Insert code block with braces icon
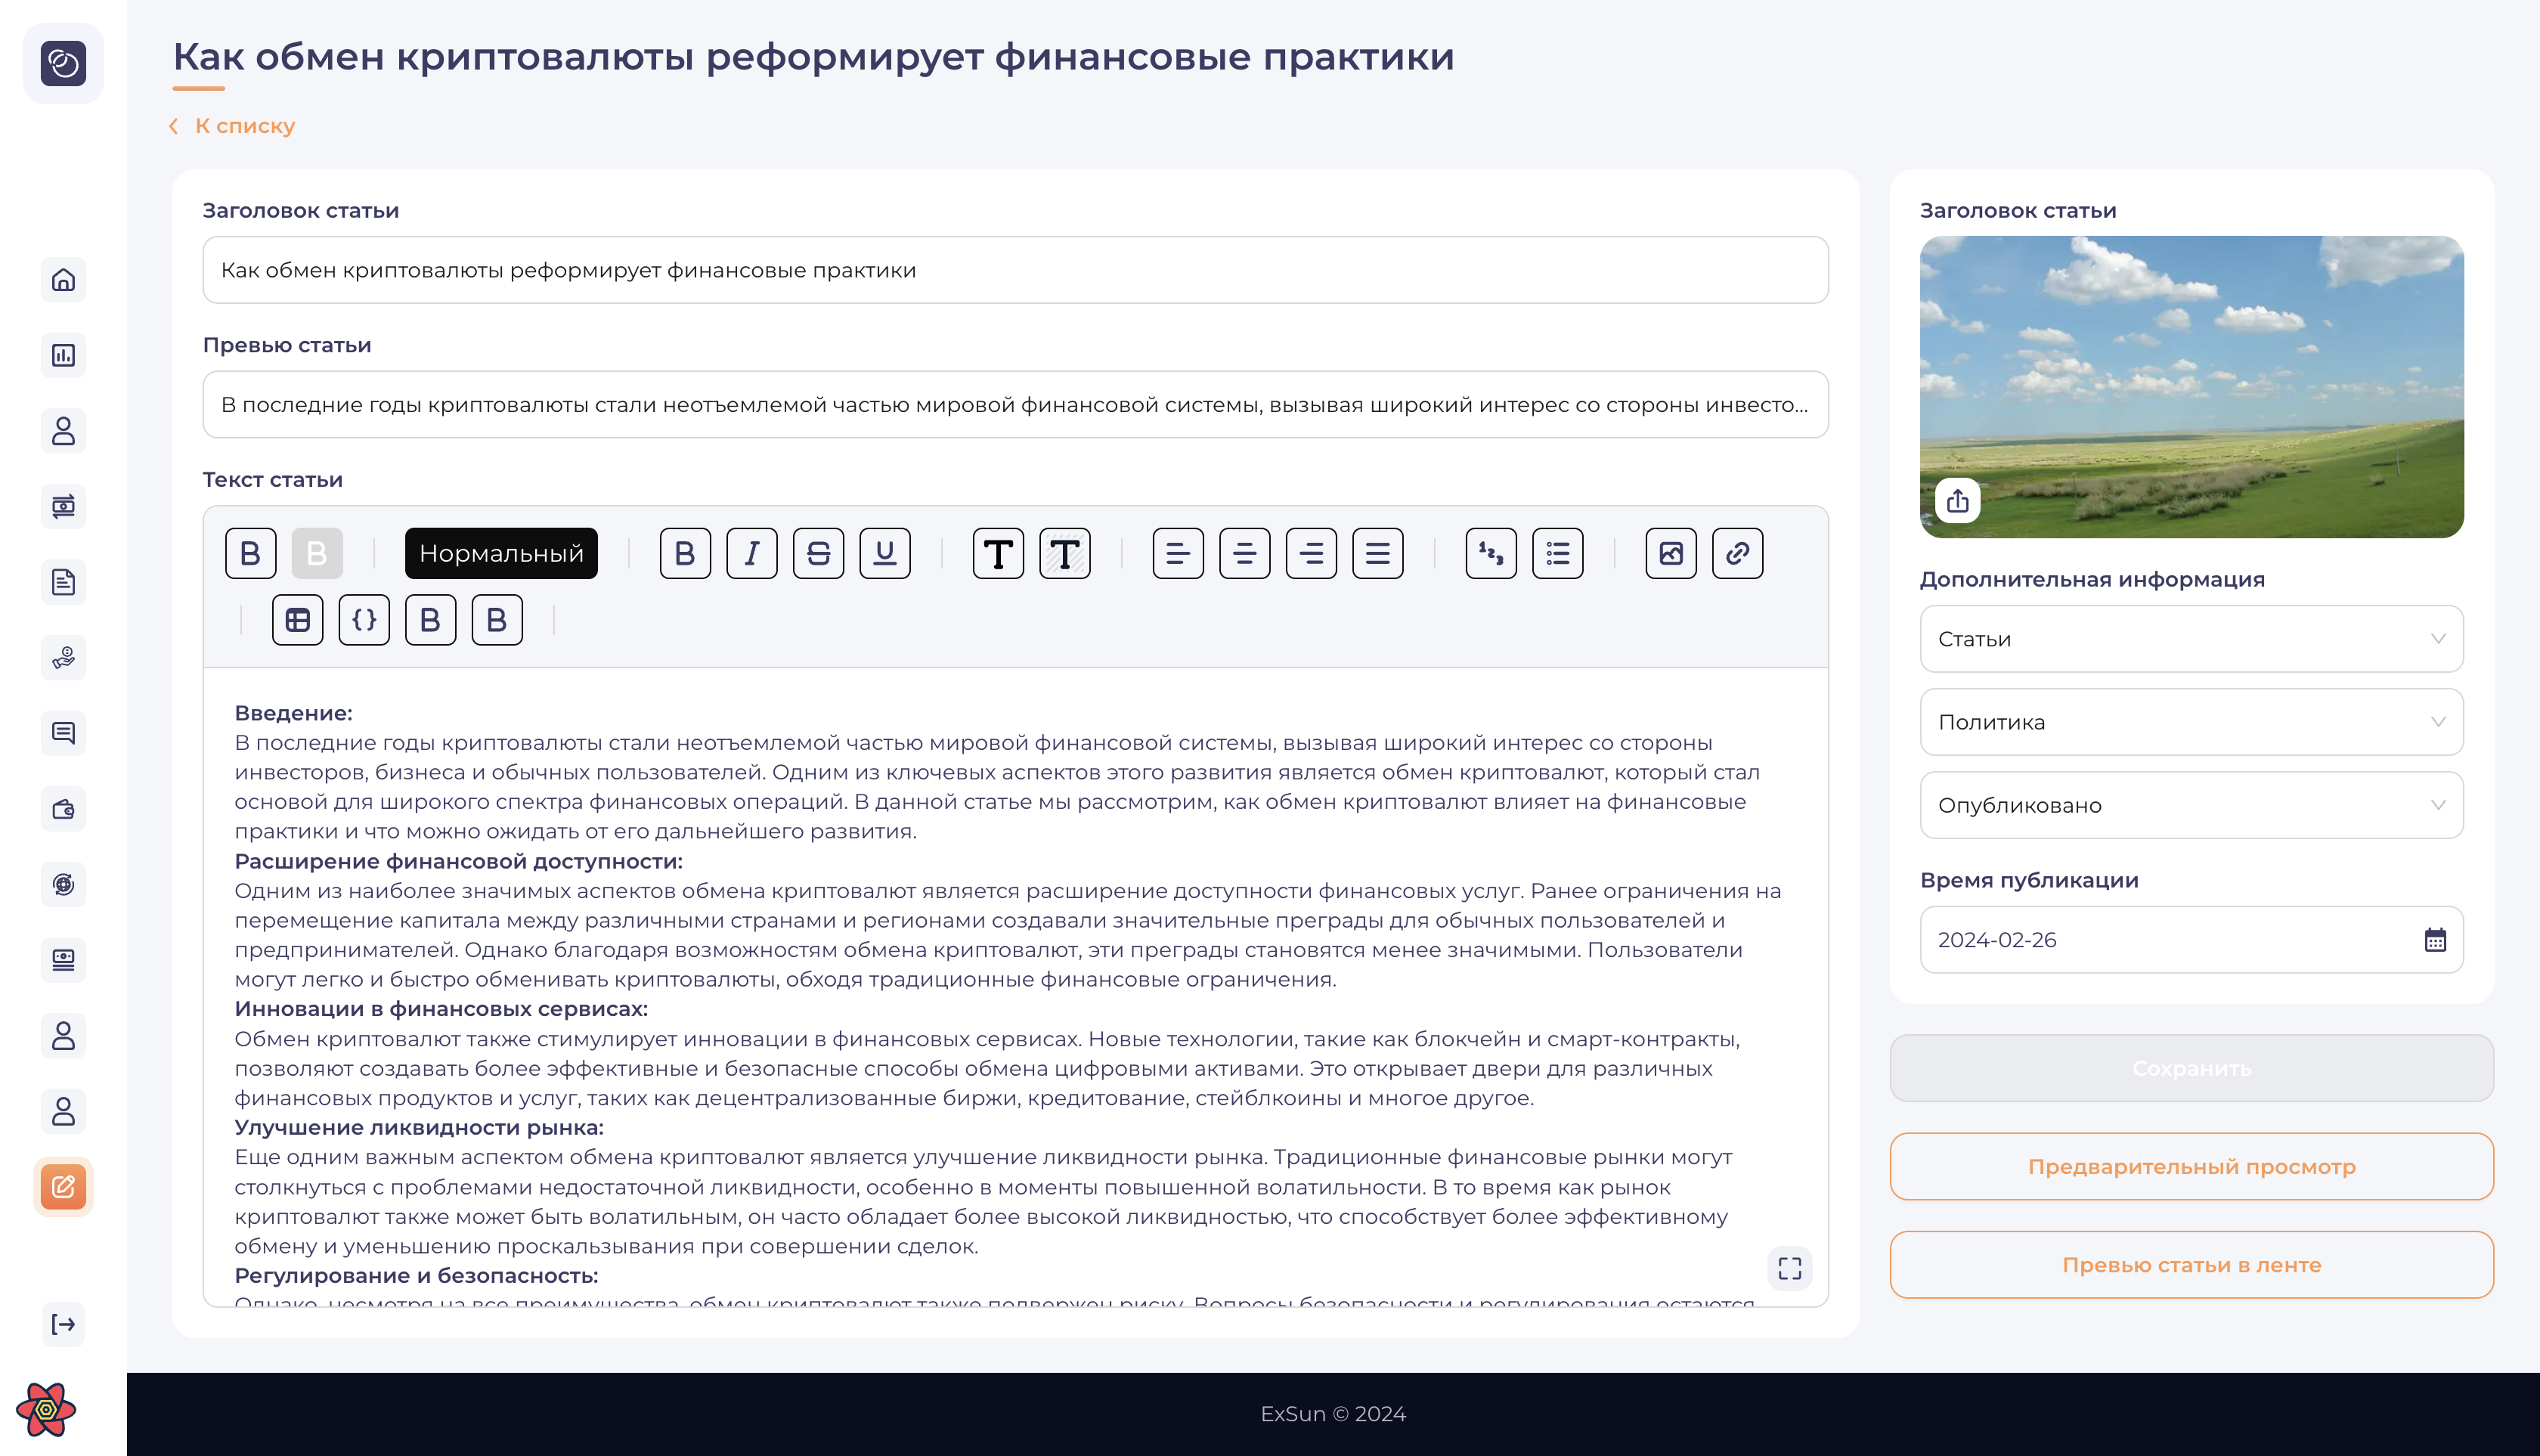Screen dimensions: 2540x1456 tap(364, 620)
